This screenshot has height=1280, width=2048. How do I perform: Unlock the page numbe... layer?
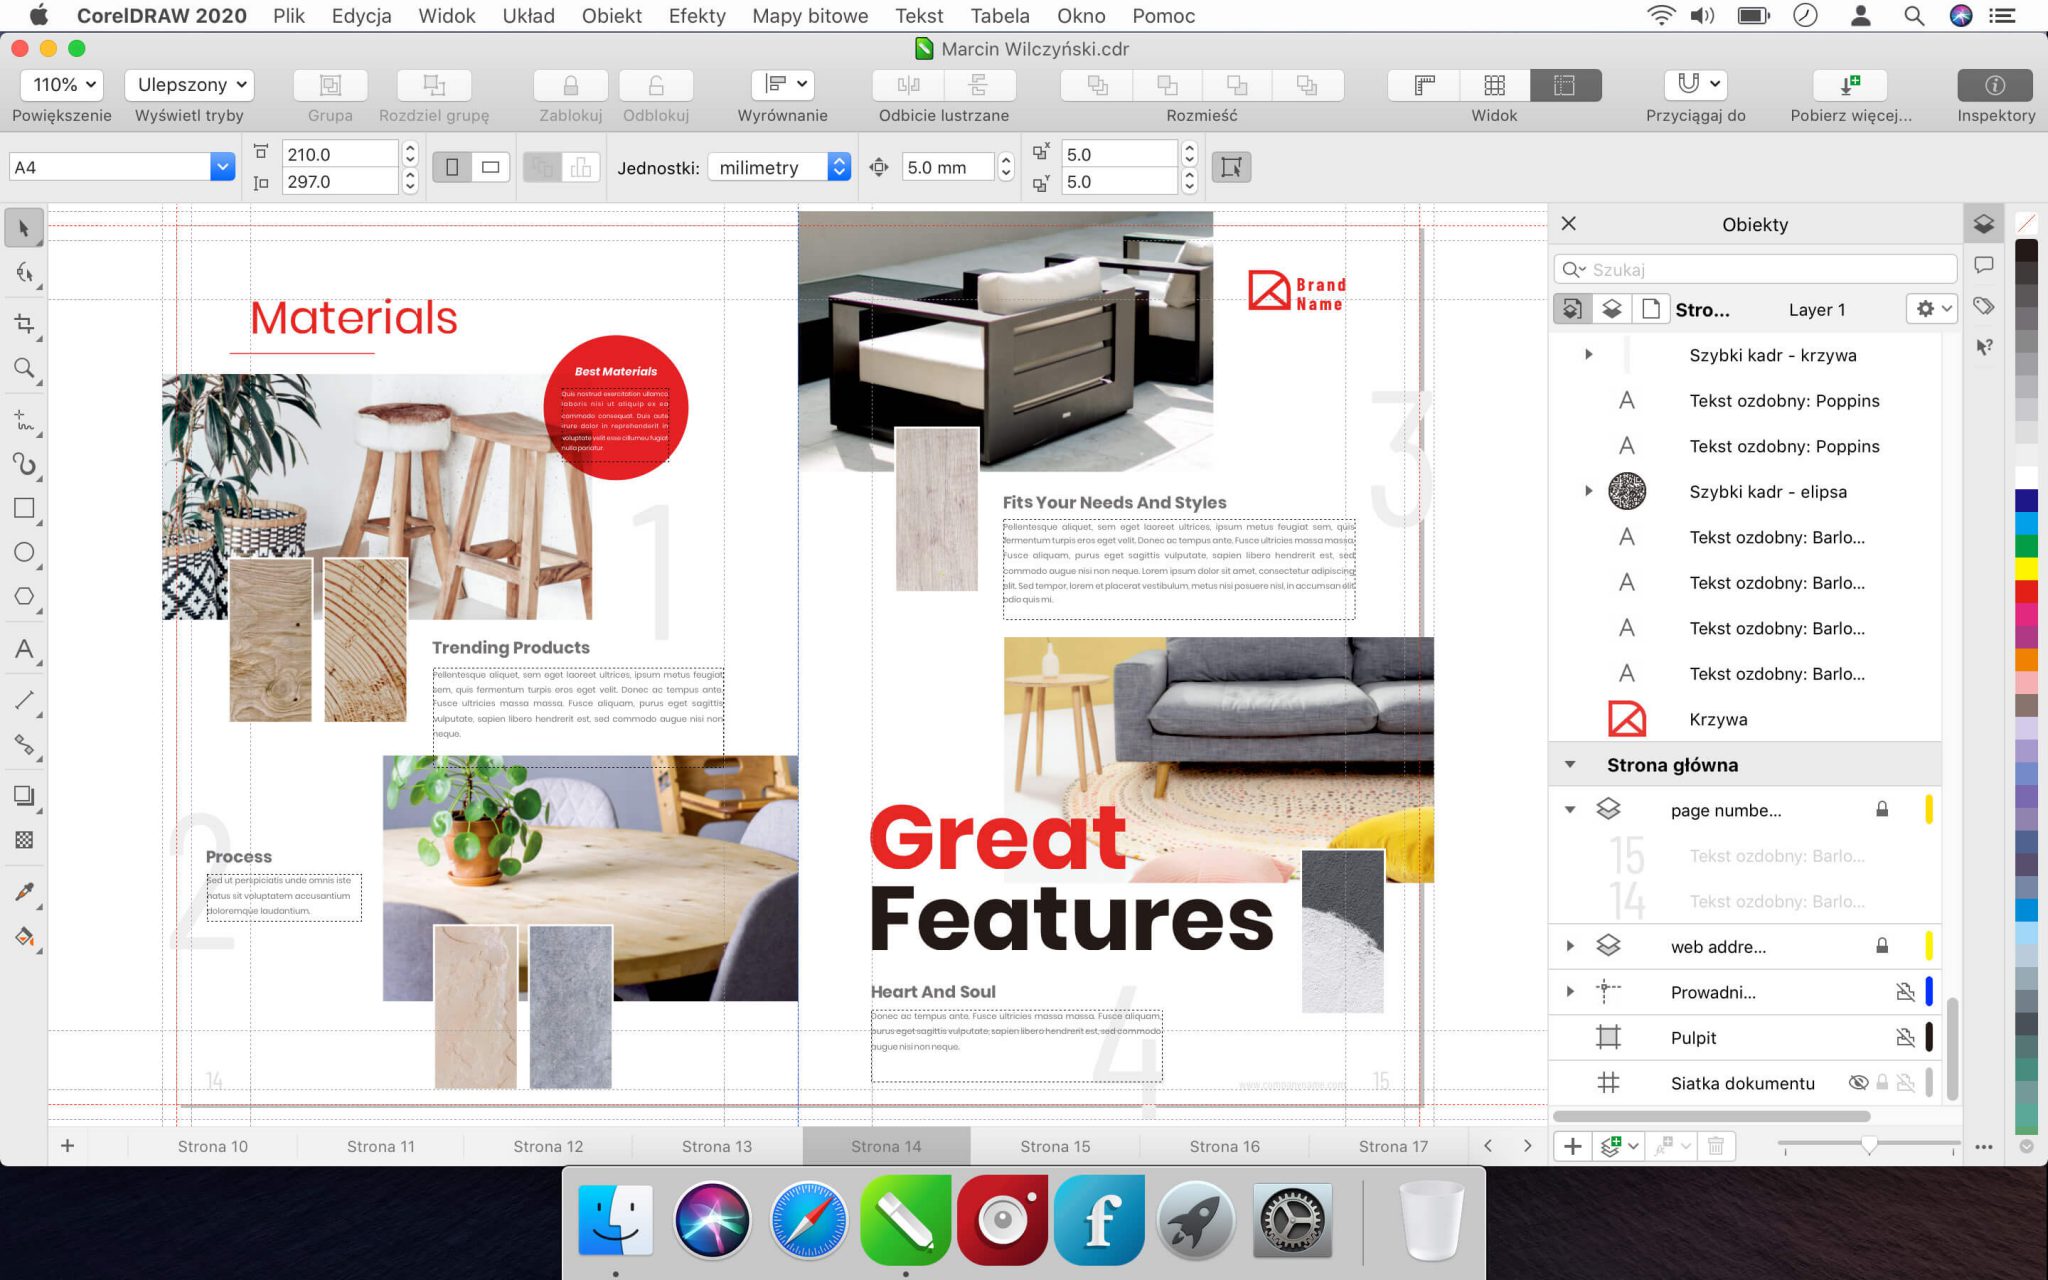tap(1884, 810)
